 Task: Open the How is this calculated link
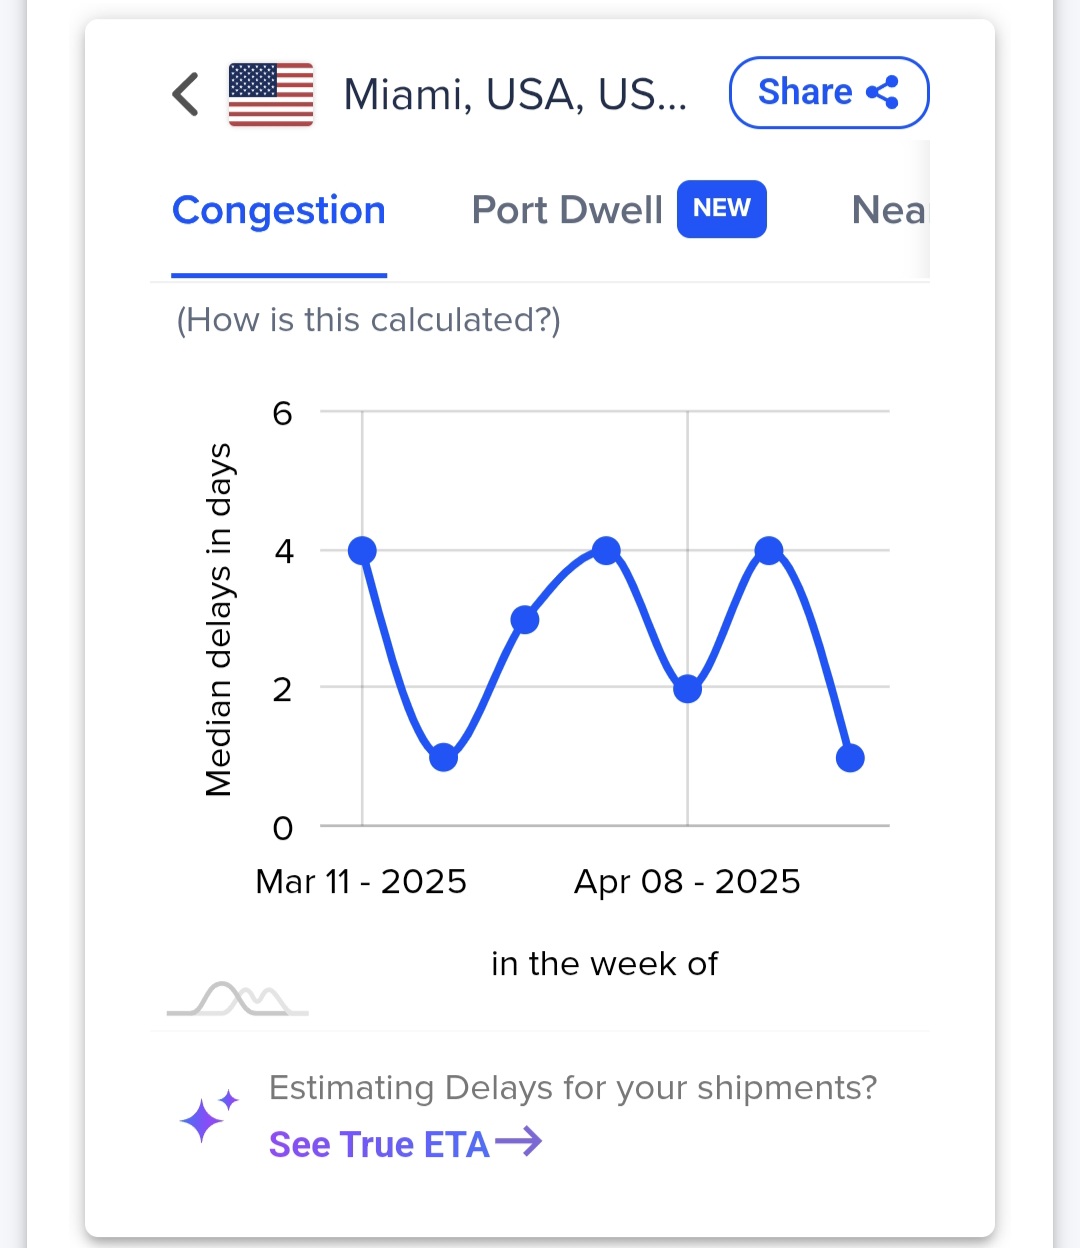(368, 320)
